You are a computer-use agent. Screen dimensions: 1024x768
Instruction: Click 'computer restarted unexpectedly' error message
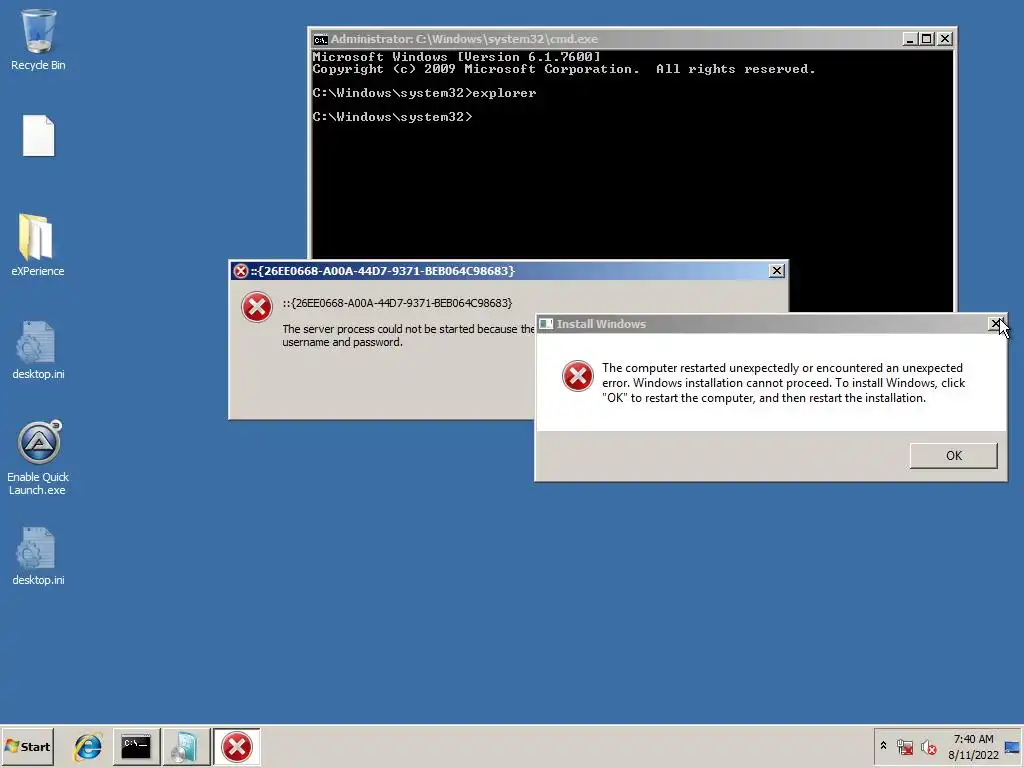[784, 383]
